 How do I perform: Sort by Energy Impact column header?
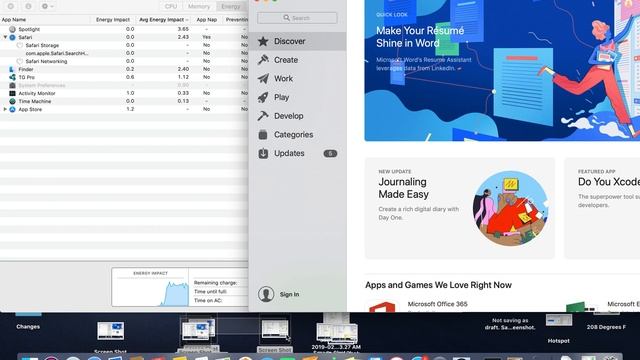pos(113,20)
